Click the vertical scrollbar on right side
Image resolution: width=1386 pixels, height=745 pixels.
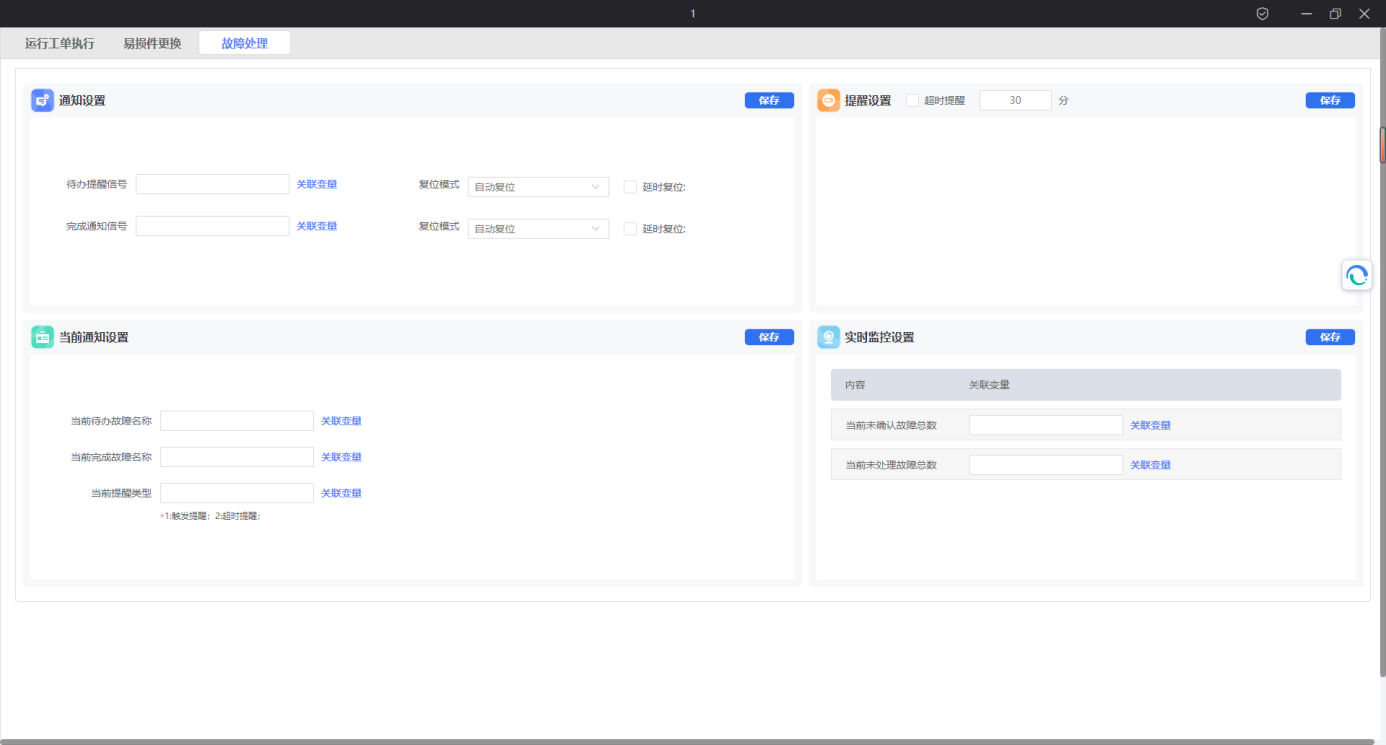coord(1382,146)
